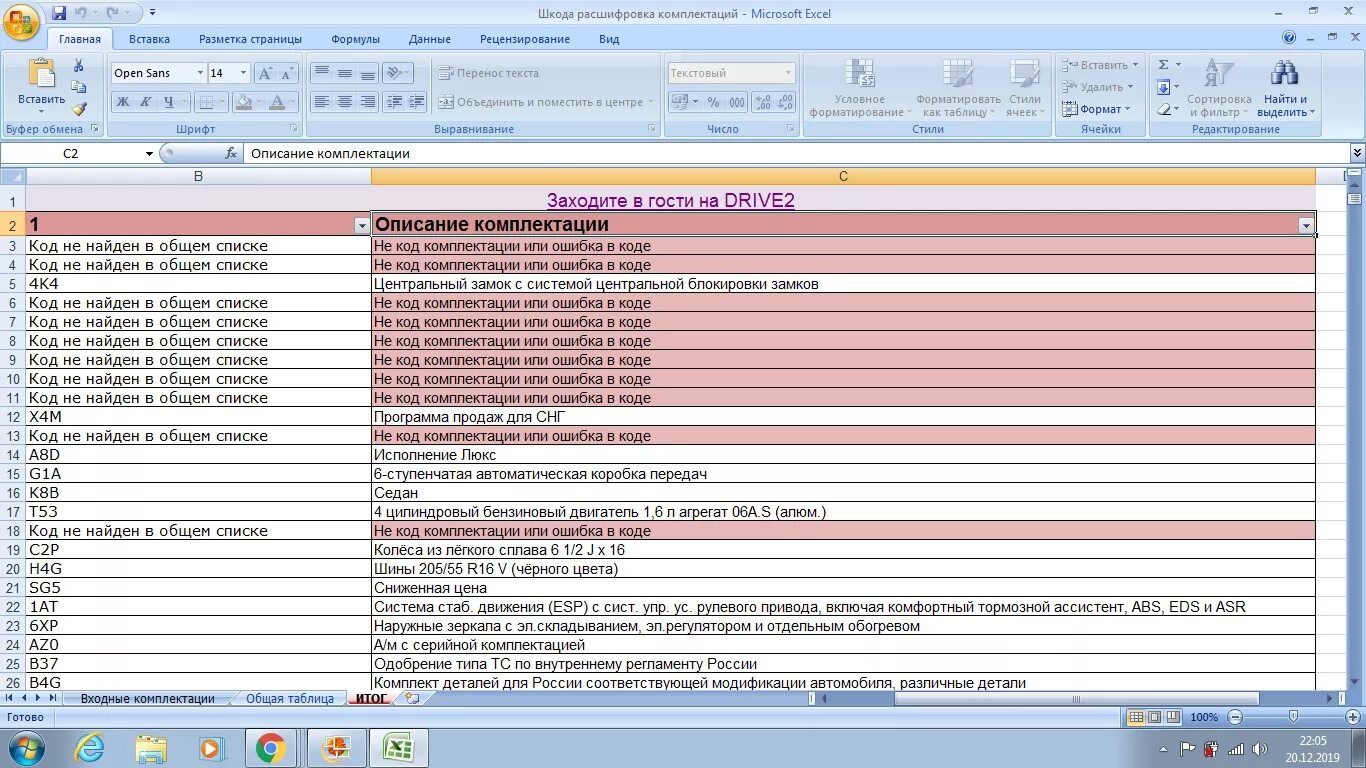
Task: Toggle underline (Ч) formatting
Action: [x=169, y=102]
